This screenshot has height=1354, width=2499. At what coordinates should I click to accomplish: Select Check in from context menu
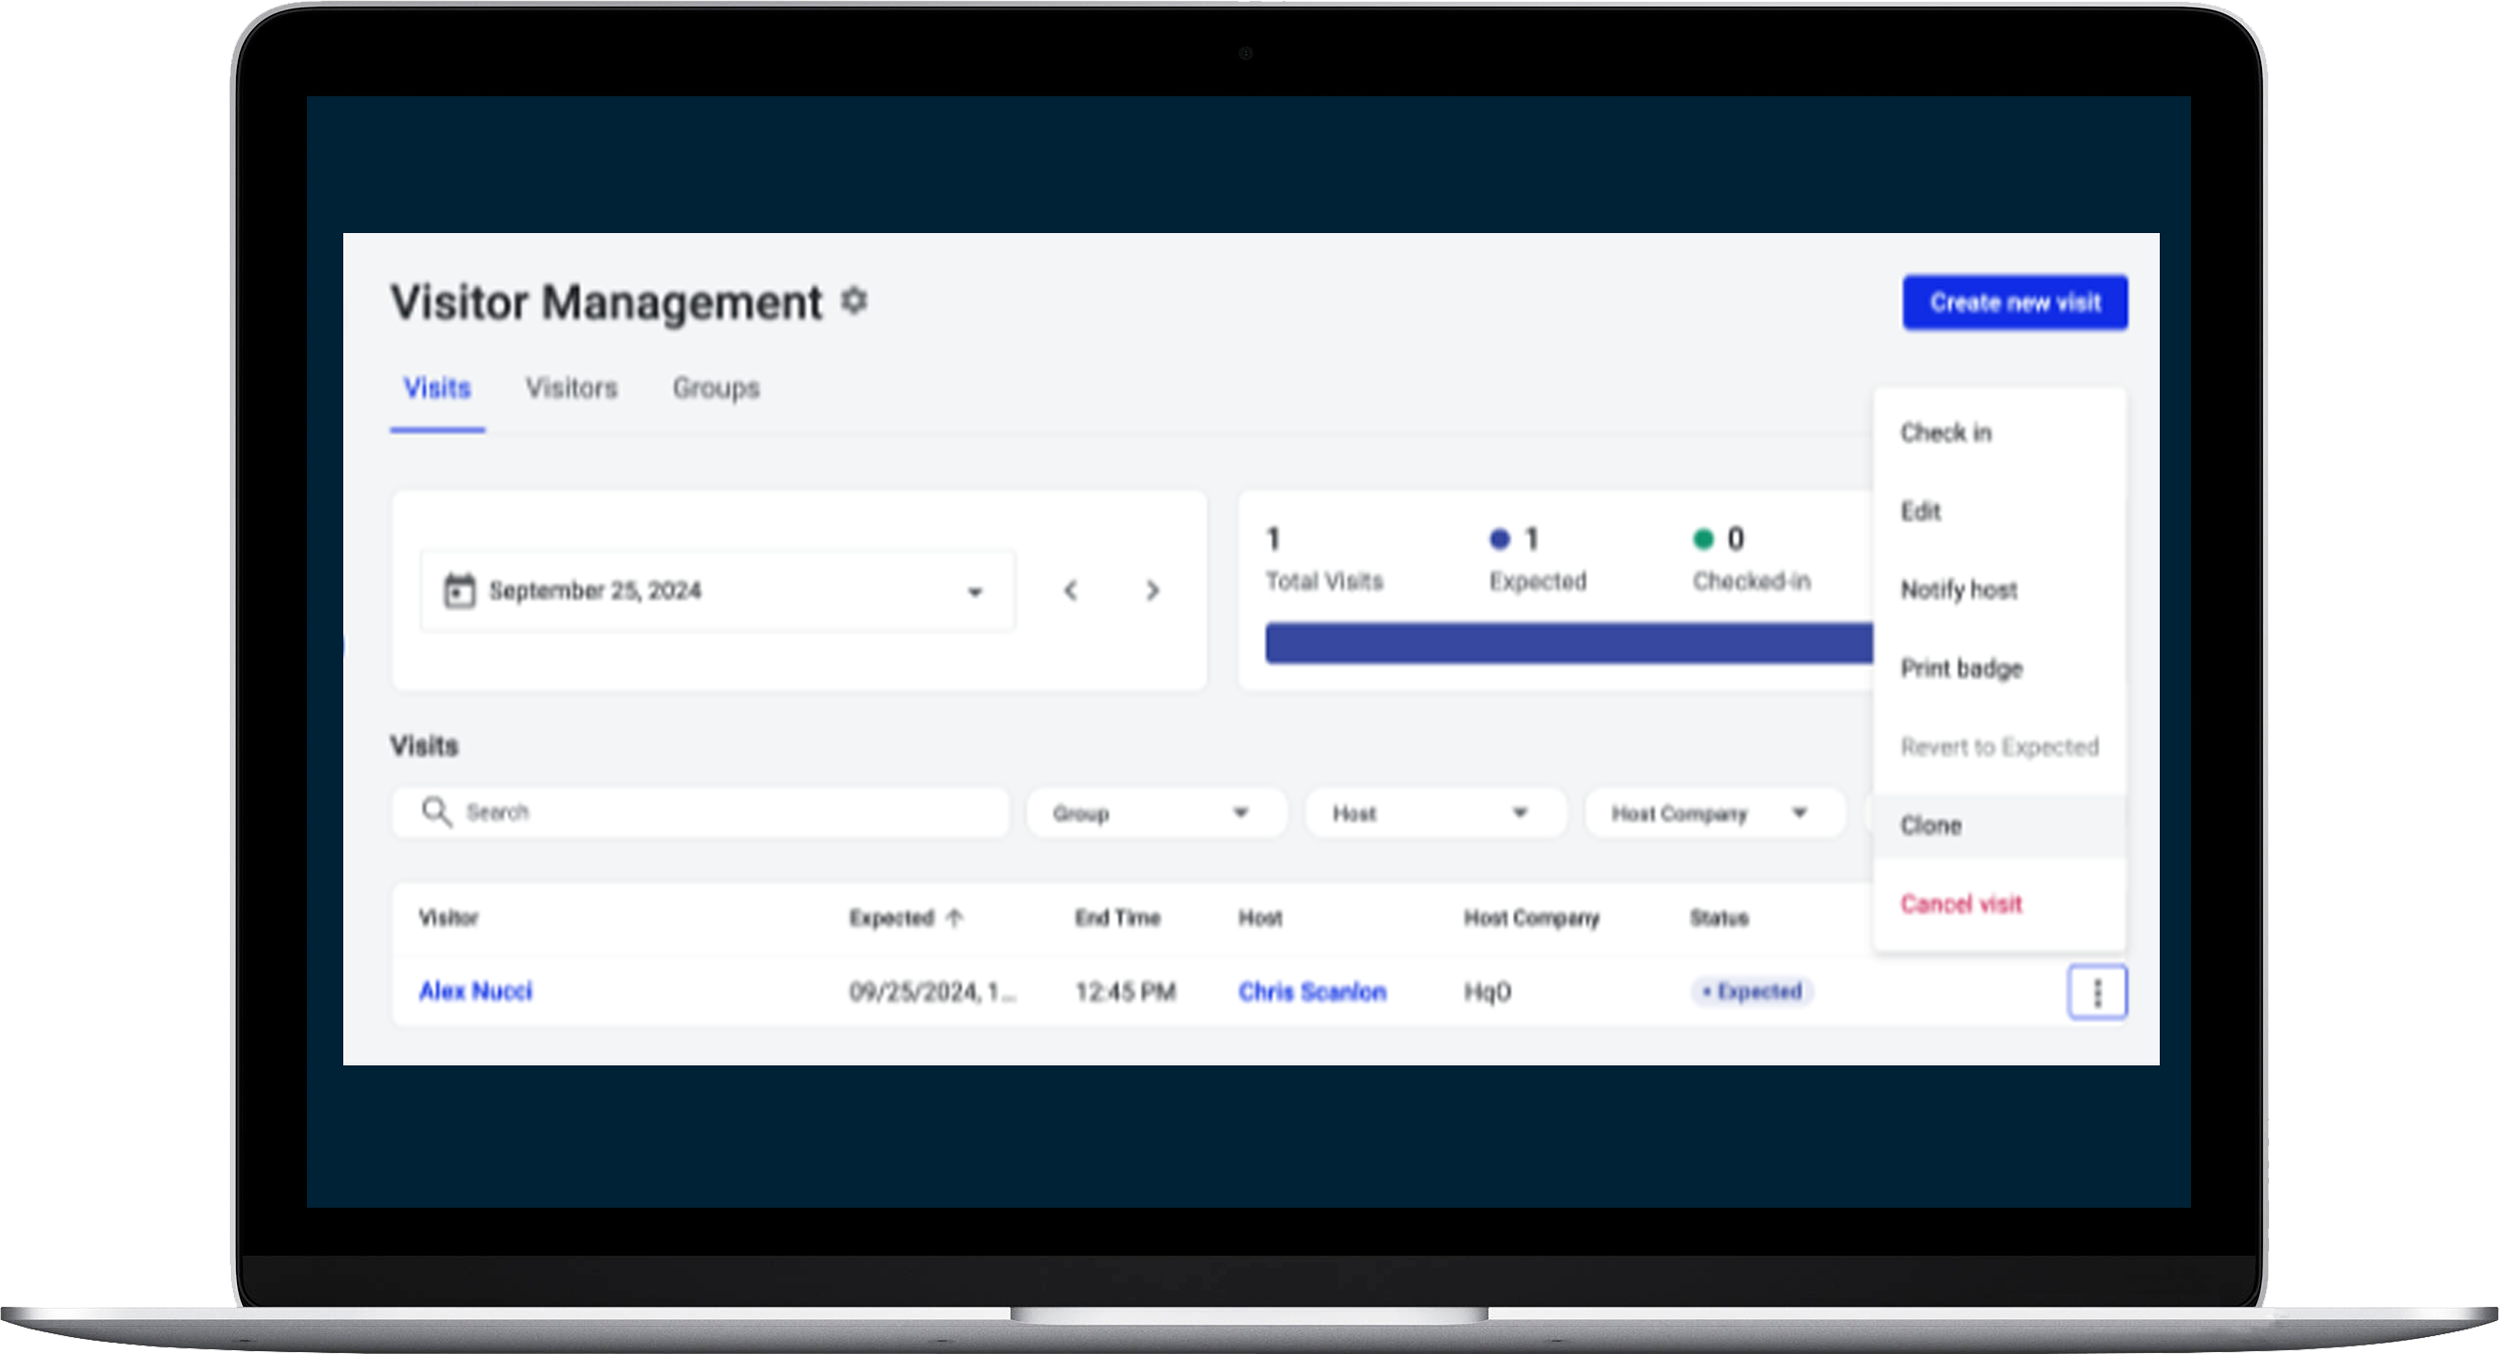click(x=1946, y=433)
